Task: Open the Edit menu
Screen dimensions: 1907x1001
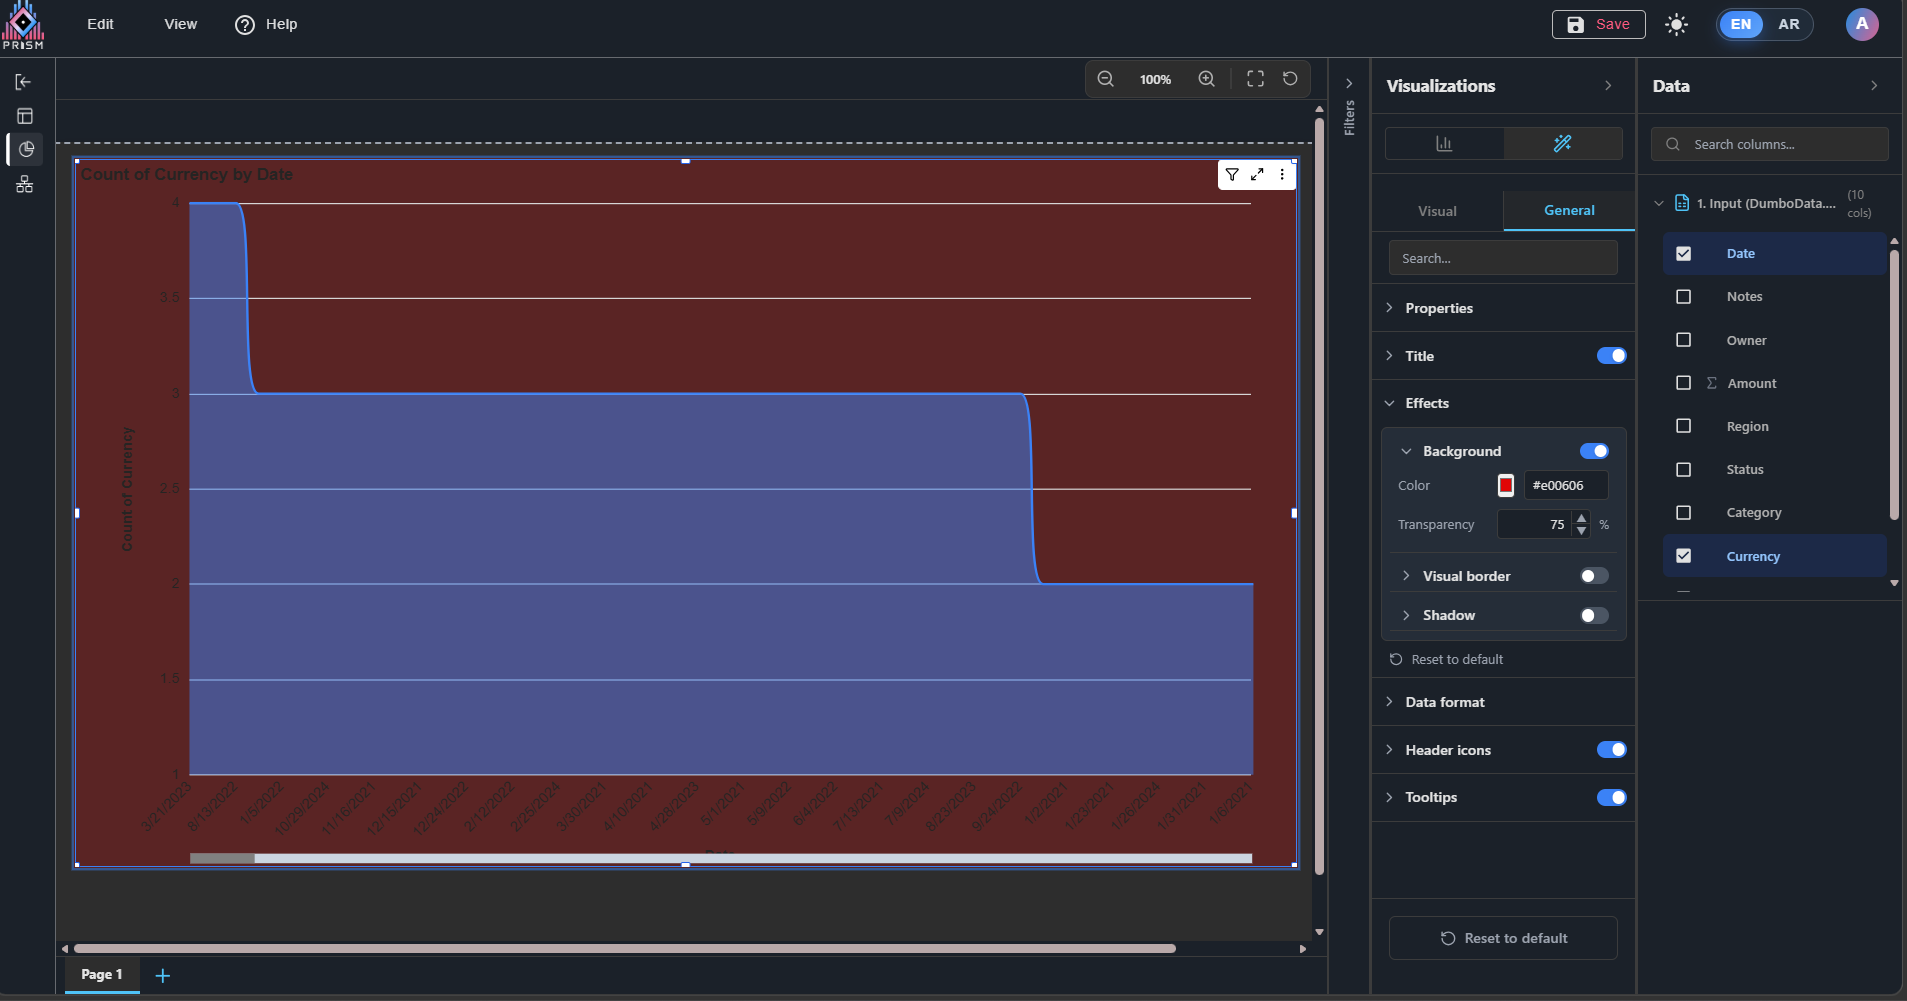Action: [100, 24]
